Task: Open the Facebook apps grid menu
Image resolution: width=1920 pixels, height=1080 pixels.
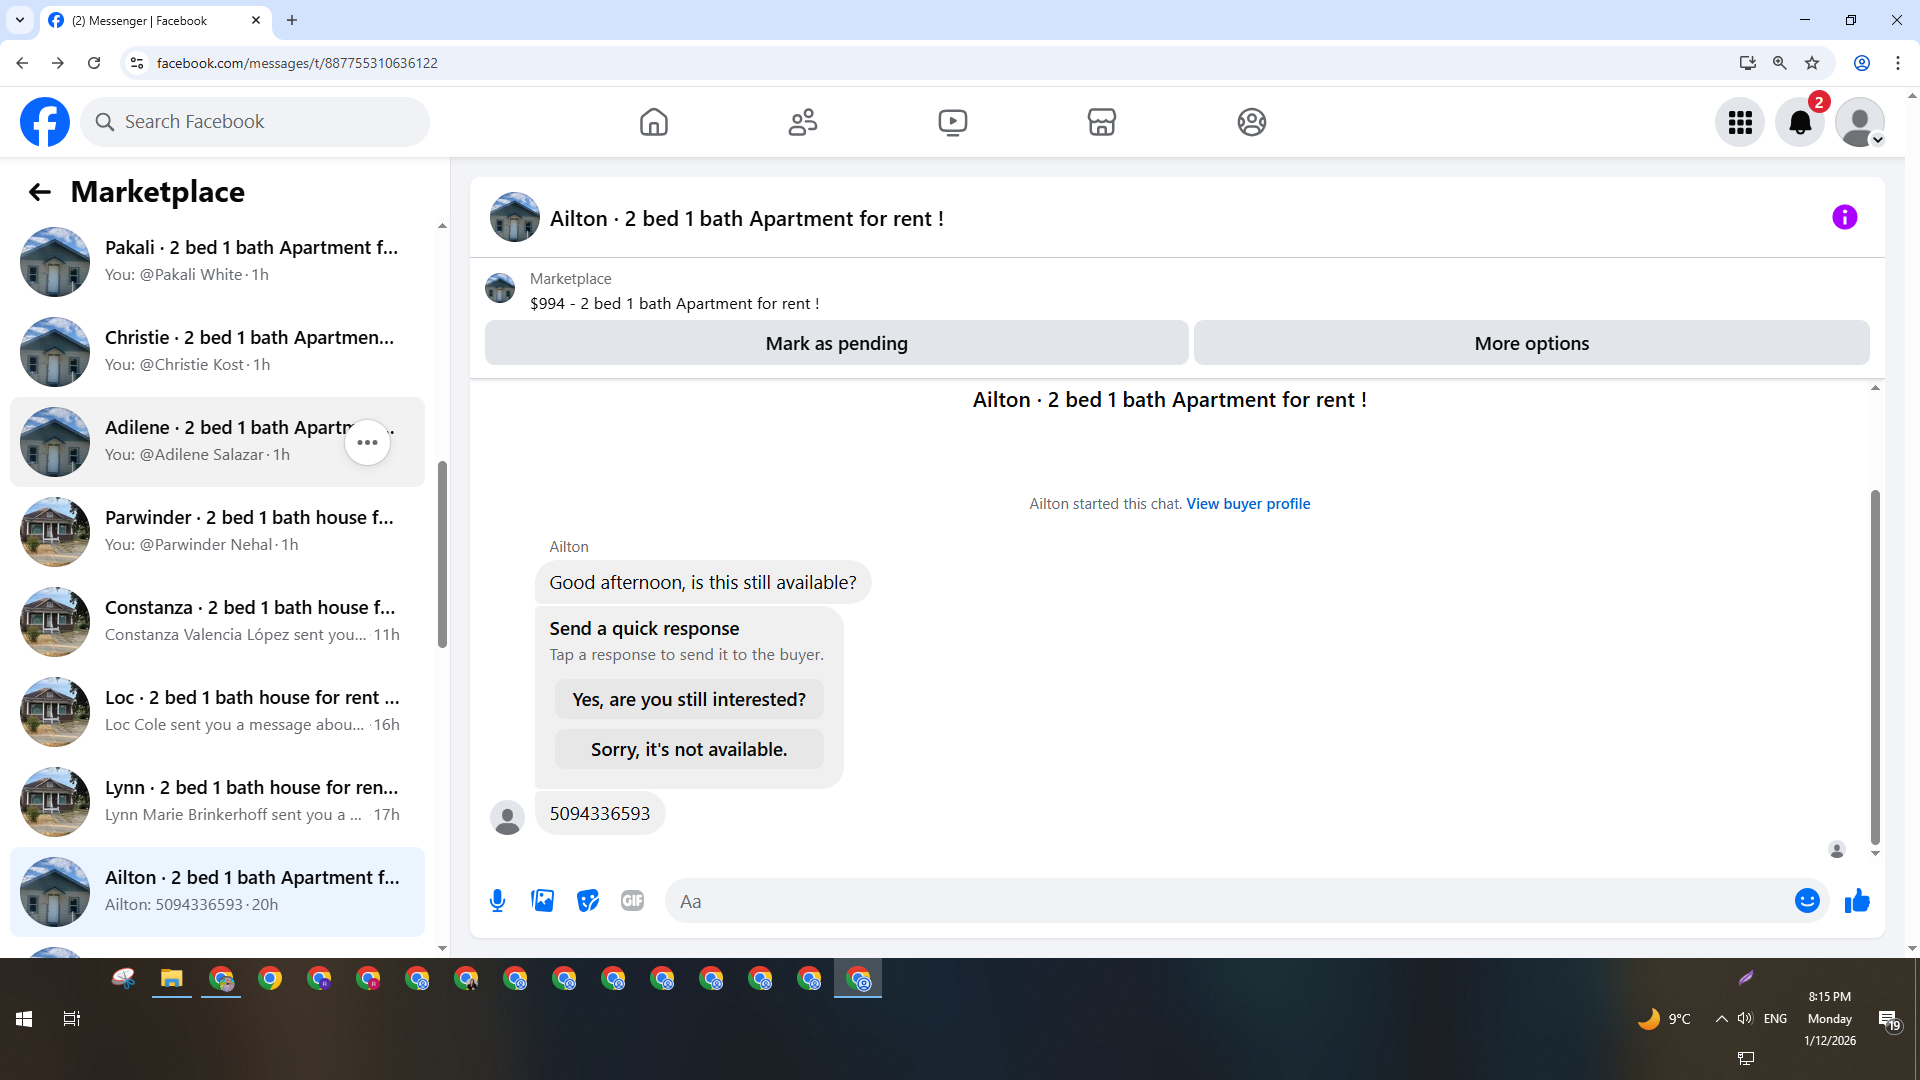Action: pyautogui.click(x=1740, y=122)
